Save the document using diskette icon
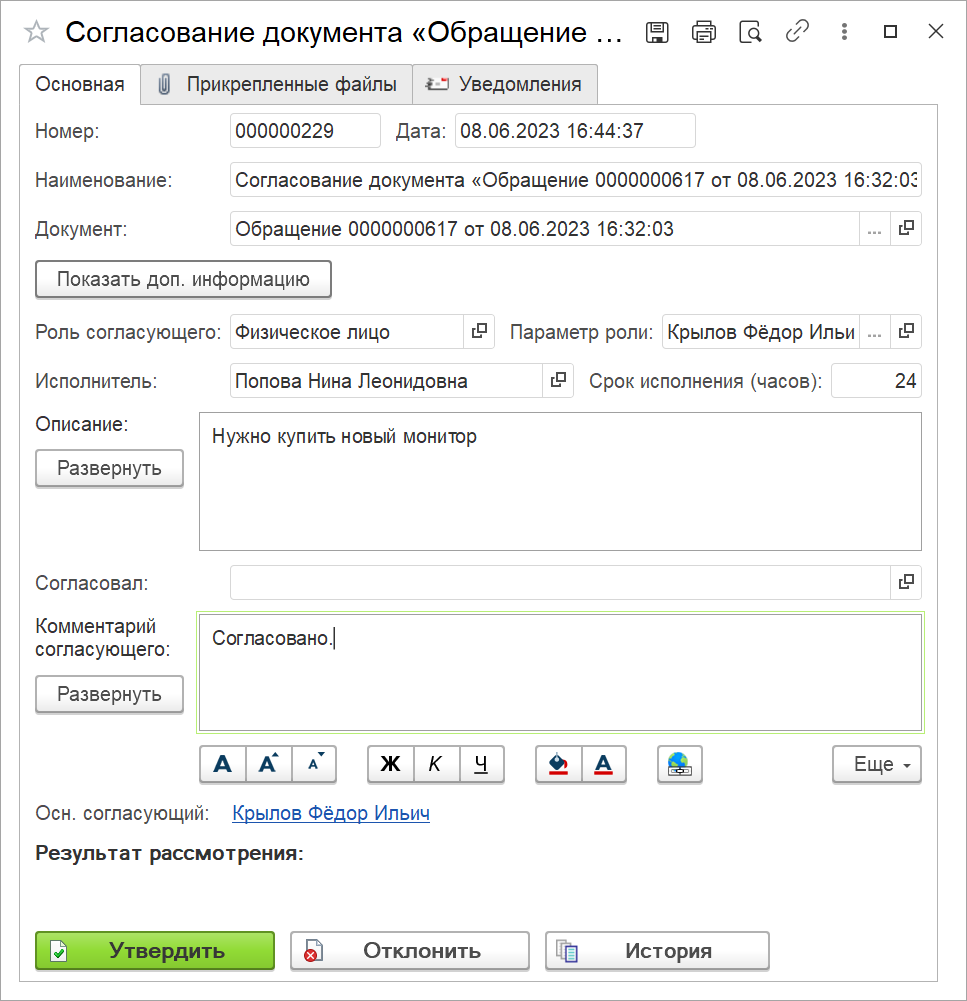This screenshot has height=1001, width=967. [657, 32]
